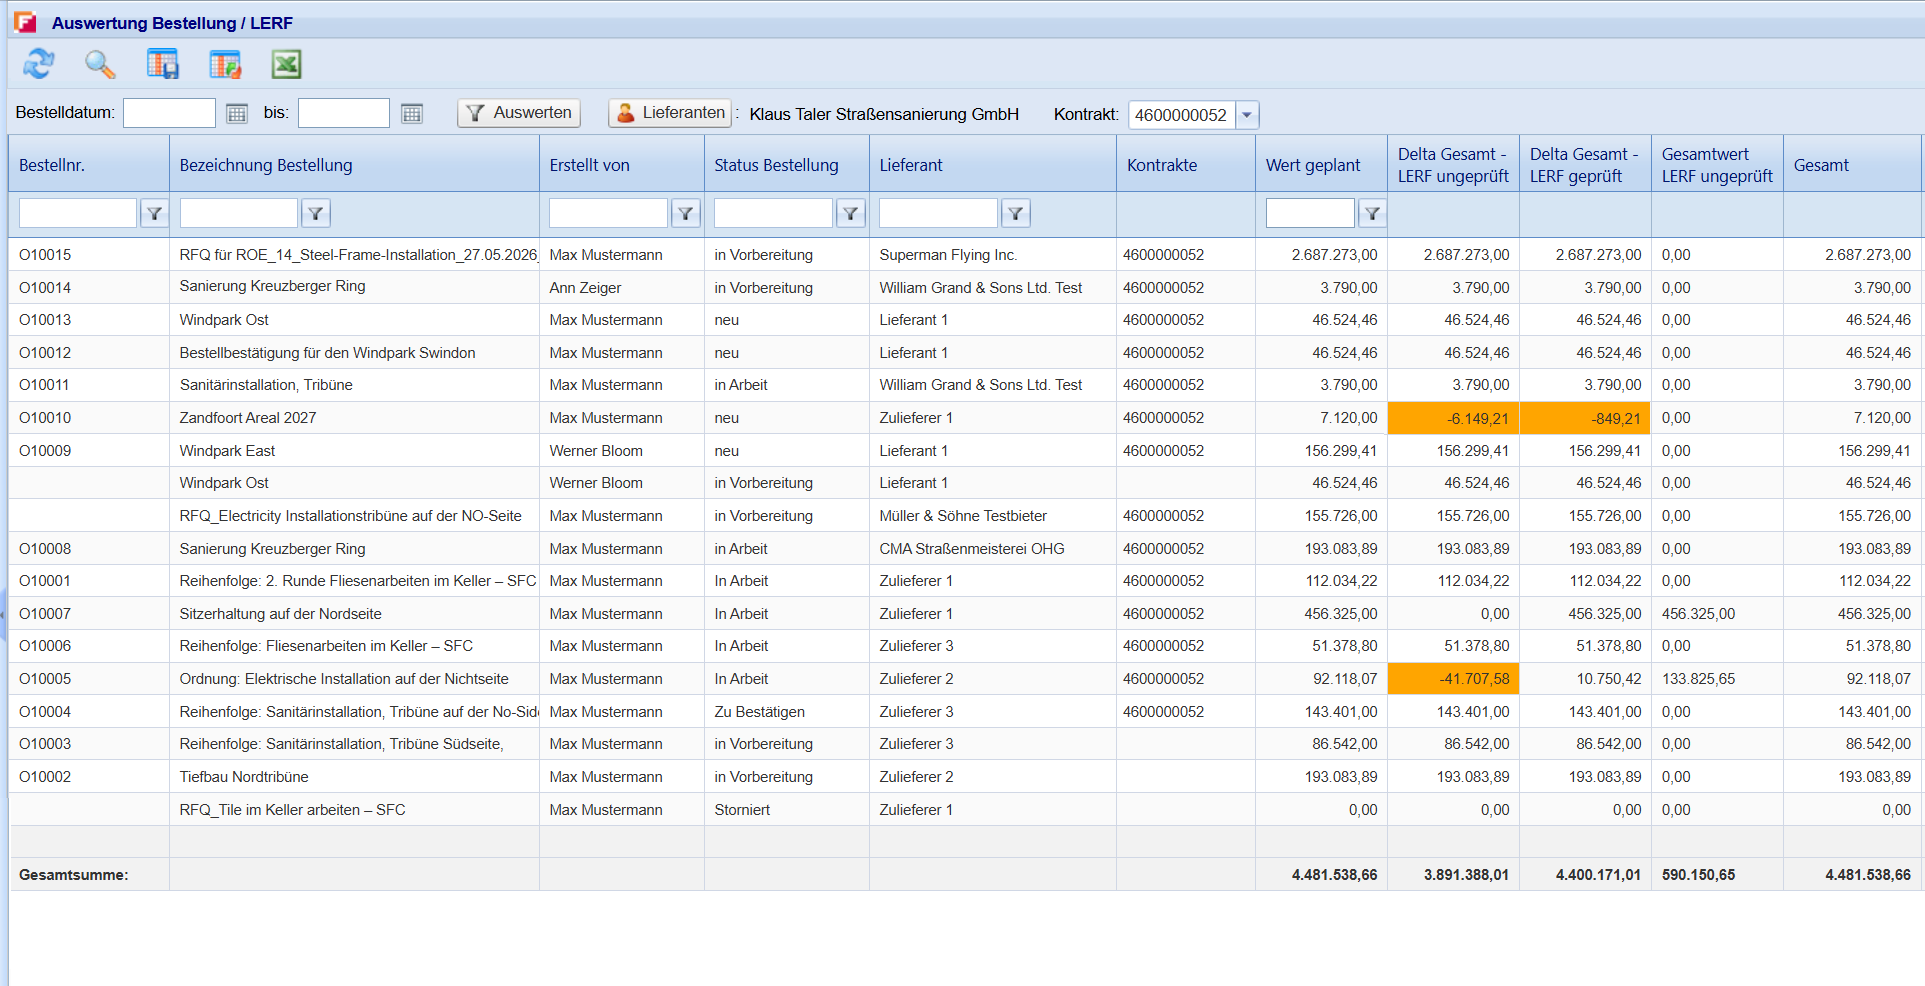
Task: Sort by Kontrakte column header
Action: click(x=1162, y=165)
